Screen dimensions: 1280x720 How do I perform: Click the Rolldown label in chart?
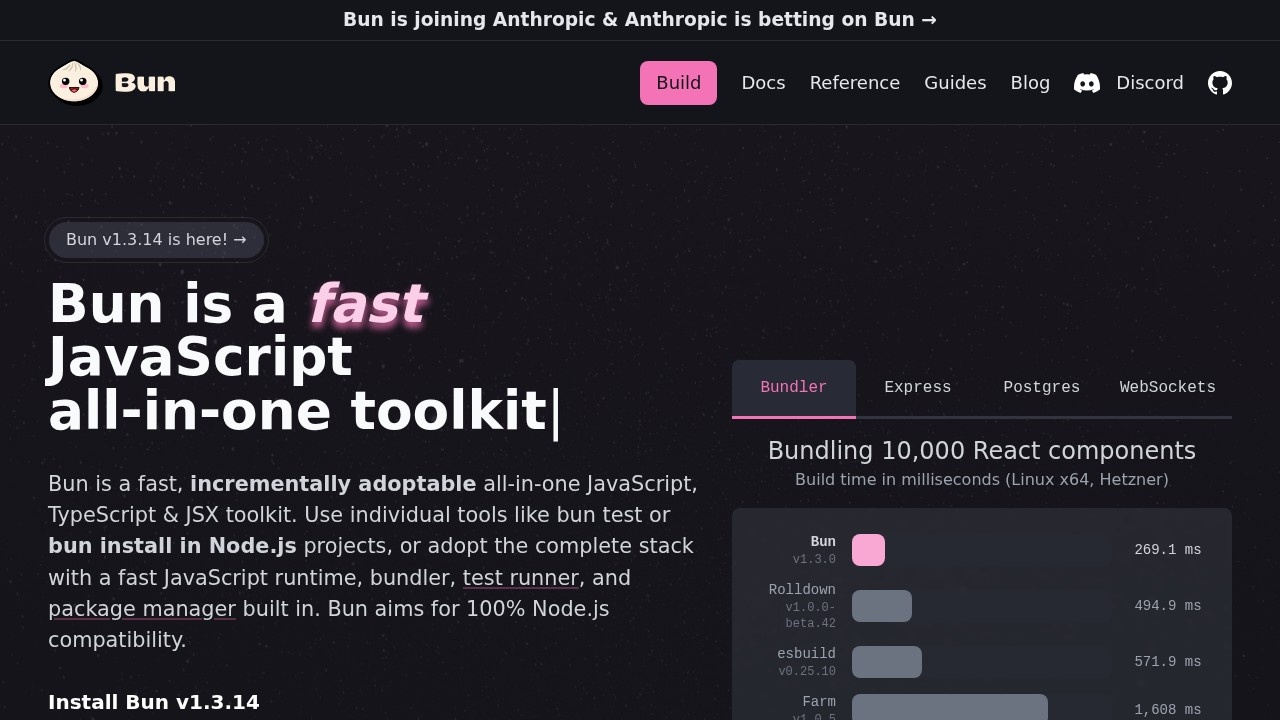pos(802,590)
